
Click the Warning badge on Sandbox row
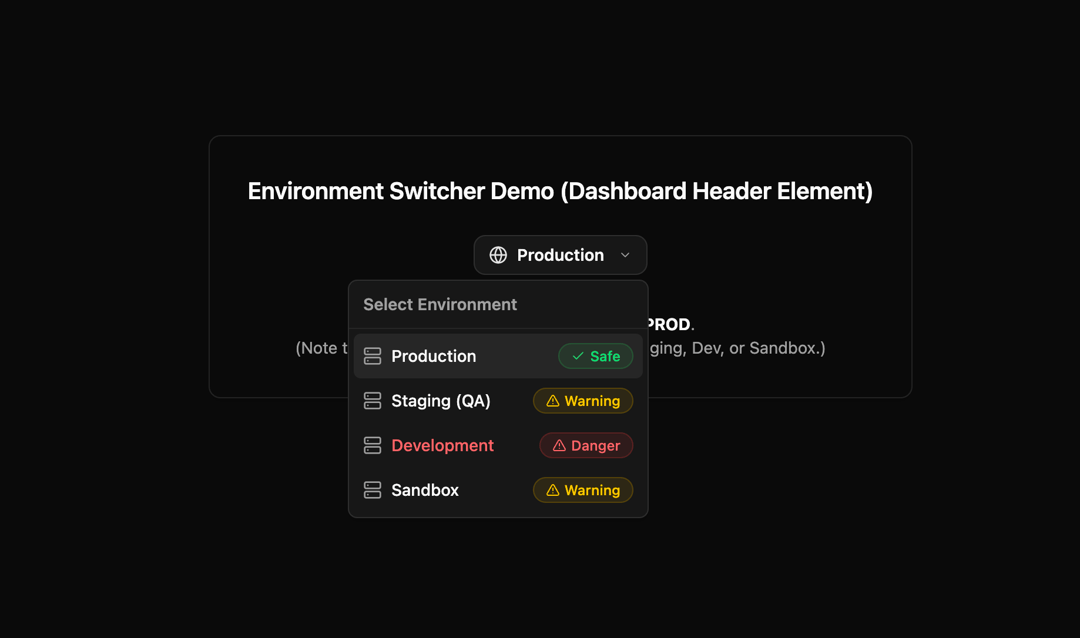coord(583,491)
